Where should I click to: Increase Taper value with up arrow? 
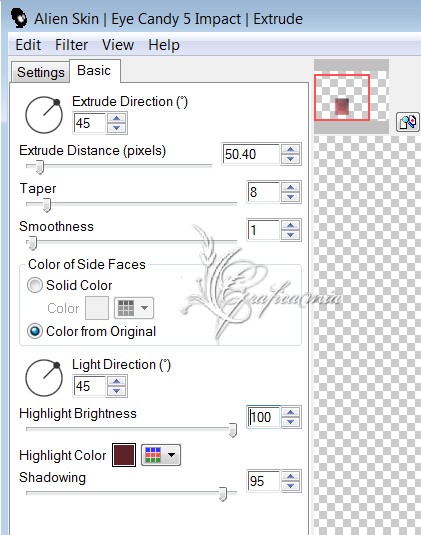pyautogui.click(x=291, y=187)
